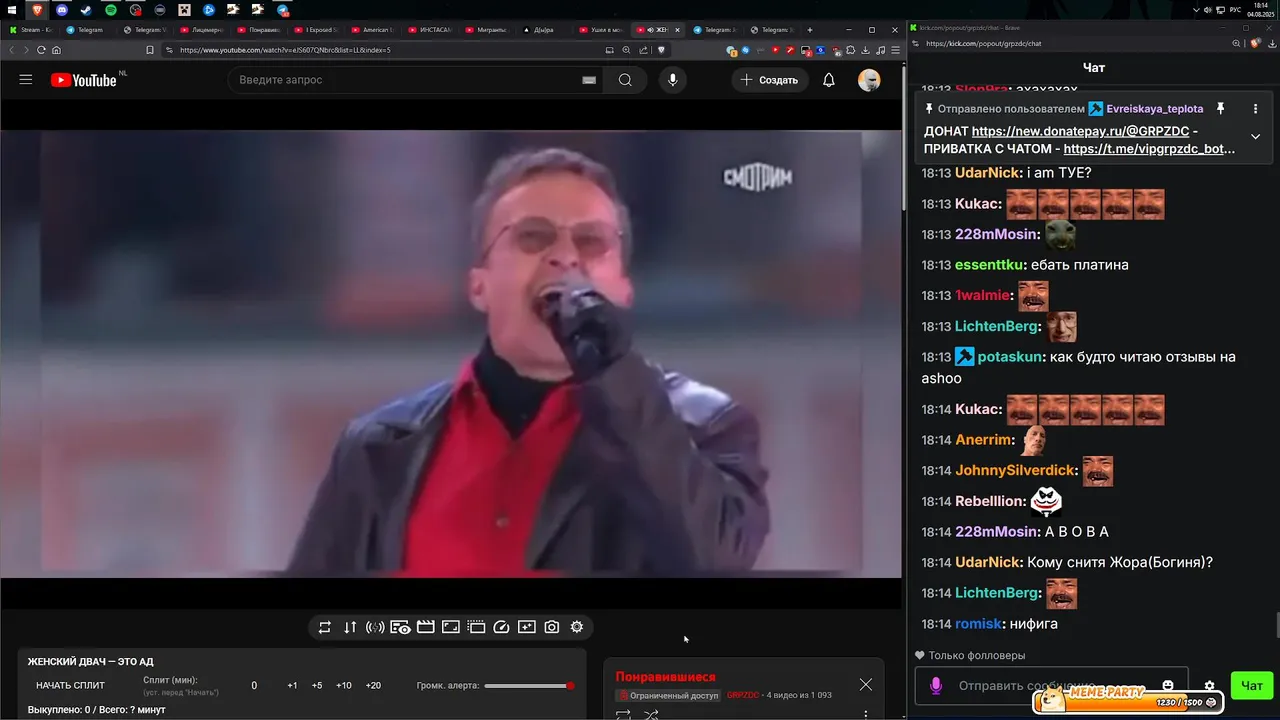1280x720 pixels.
Task: Toggle playlist shuffle in Понравившиеся panel
Action: pyautogui.click(x=651, y=714)
